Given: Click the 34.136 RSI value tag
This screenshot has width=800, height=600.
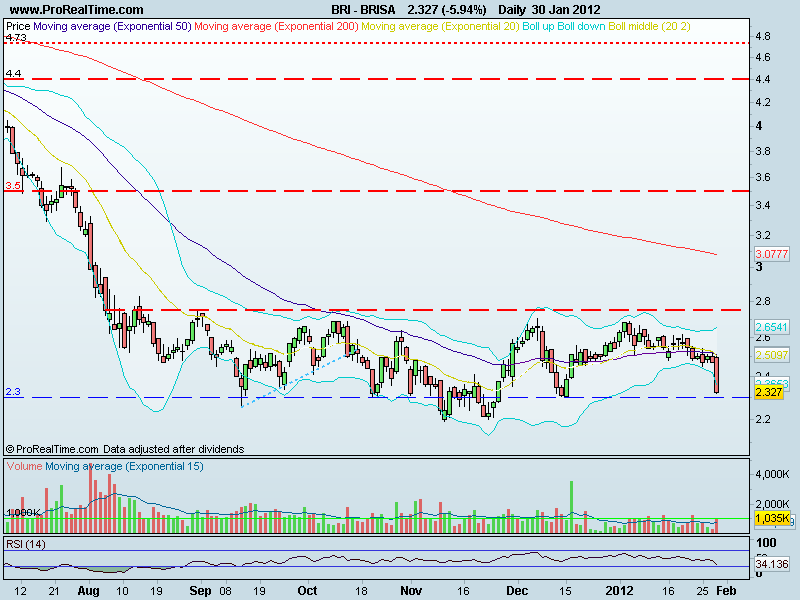Looking at the screenshot, I should click(772, 564).
